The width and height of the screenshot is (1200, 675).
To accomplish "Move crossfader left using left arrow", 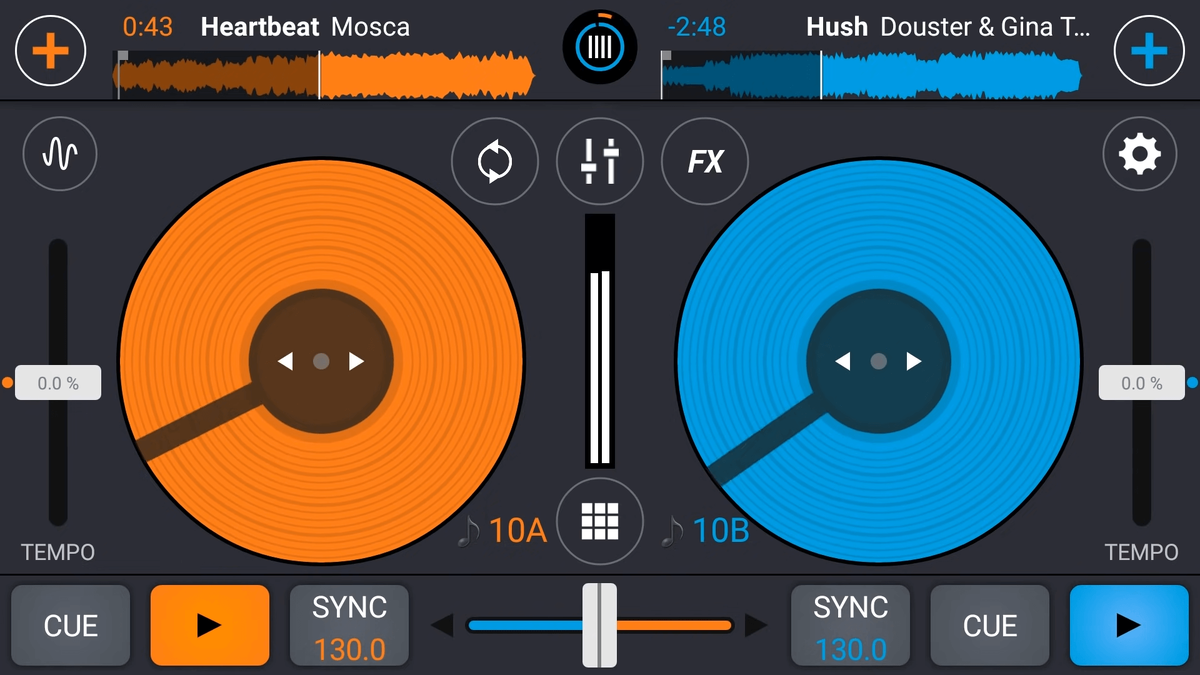I will coord(441,626).
